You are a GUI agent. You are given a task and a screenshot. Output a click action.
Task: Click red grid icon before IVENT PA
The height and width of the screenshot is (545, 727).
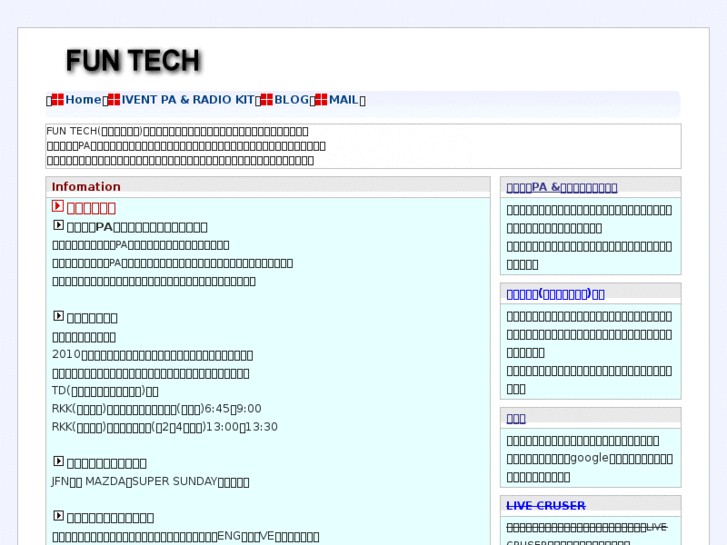pyautogui.click(x=114, y=100)
